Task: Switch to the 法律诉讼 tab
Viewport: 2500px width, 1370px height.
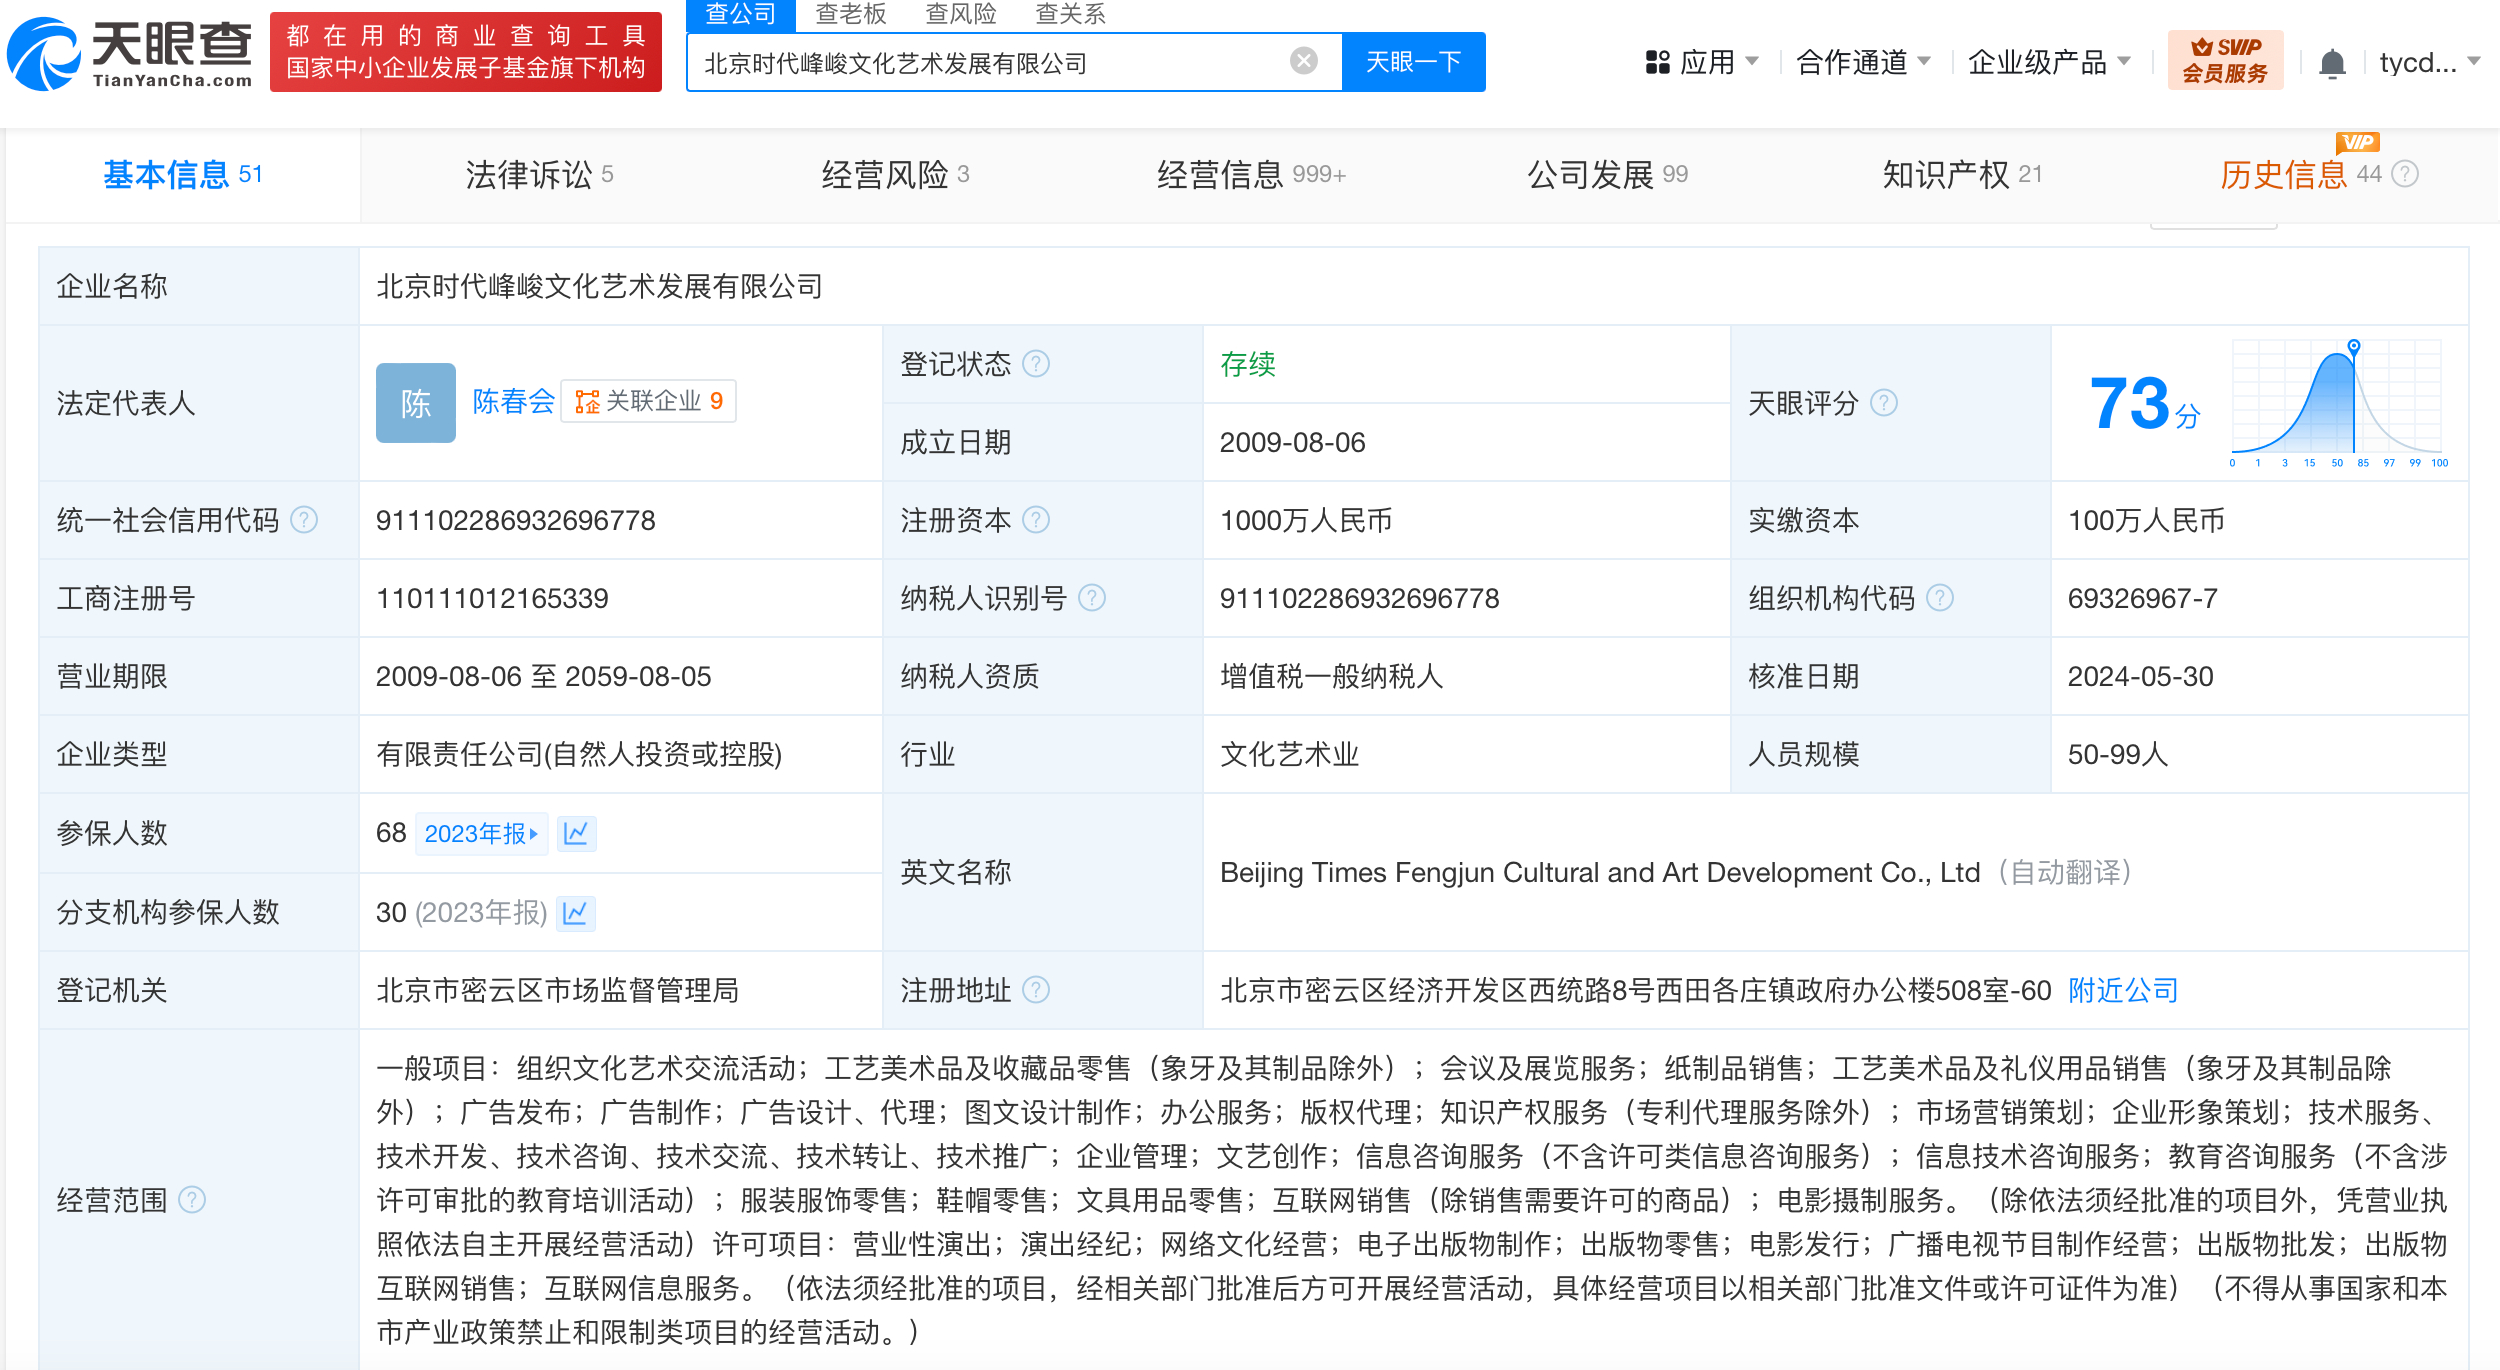Action: pyautogui.click(x=539, y=175)
